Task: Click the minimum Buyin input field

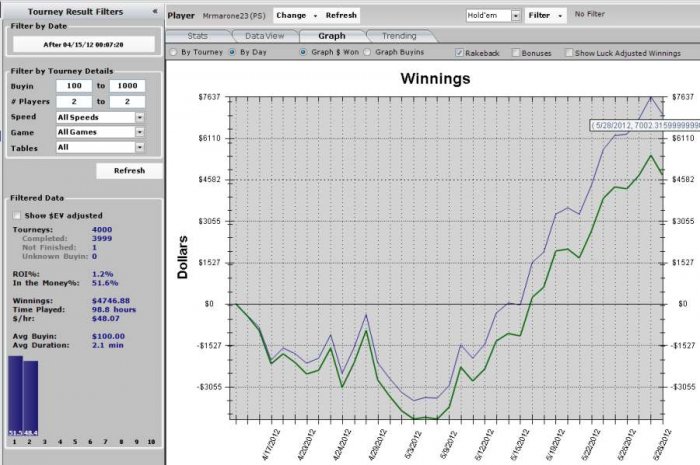Action: tap(73, 87)
